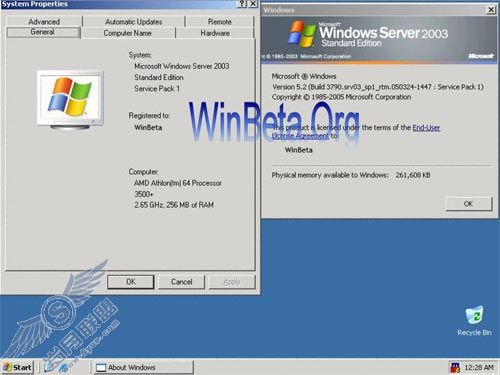500x375 pixels.
Task: Click the question mark help button in System Properties
Action: 242,4
